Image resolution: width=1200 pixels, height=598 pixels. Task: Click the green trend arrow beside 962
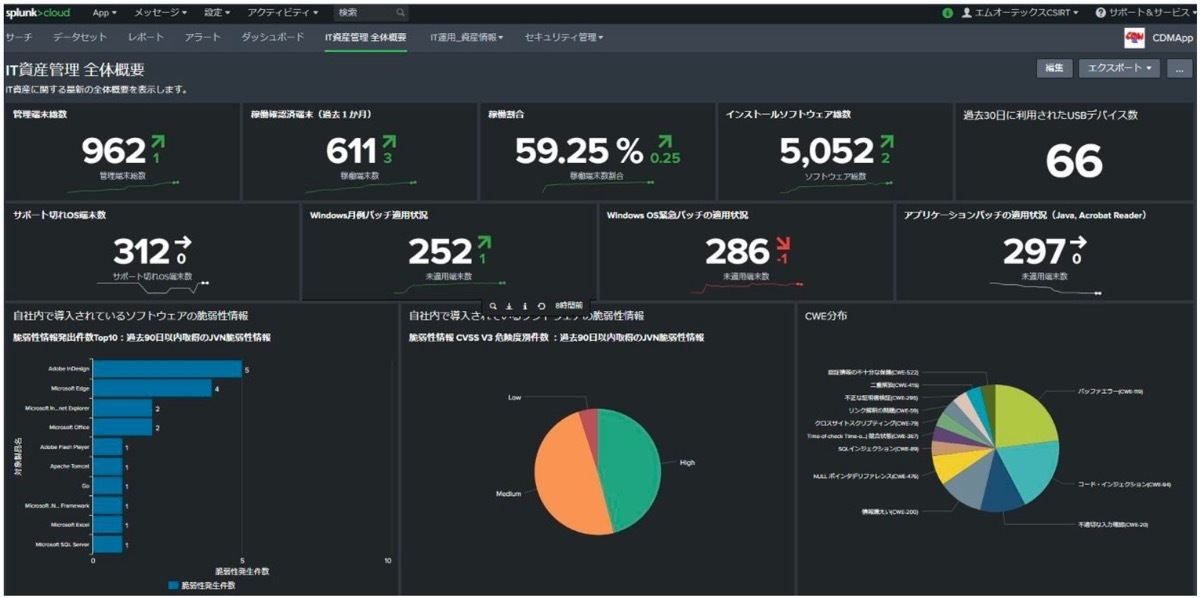158,142
